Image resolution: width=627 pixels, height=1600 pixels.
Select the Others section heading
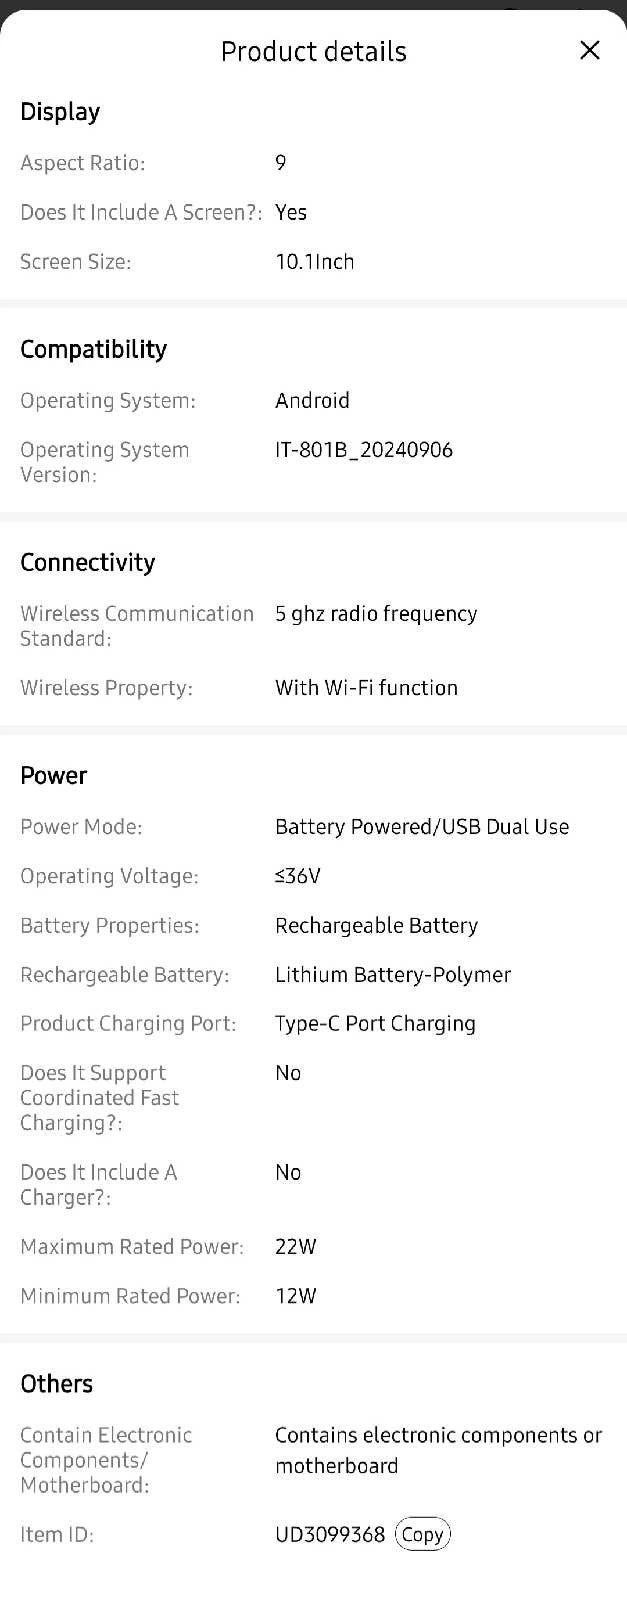pyautogui.click(x=56, y=1383)
